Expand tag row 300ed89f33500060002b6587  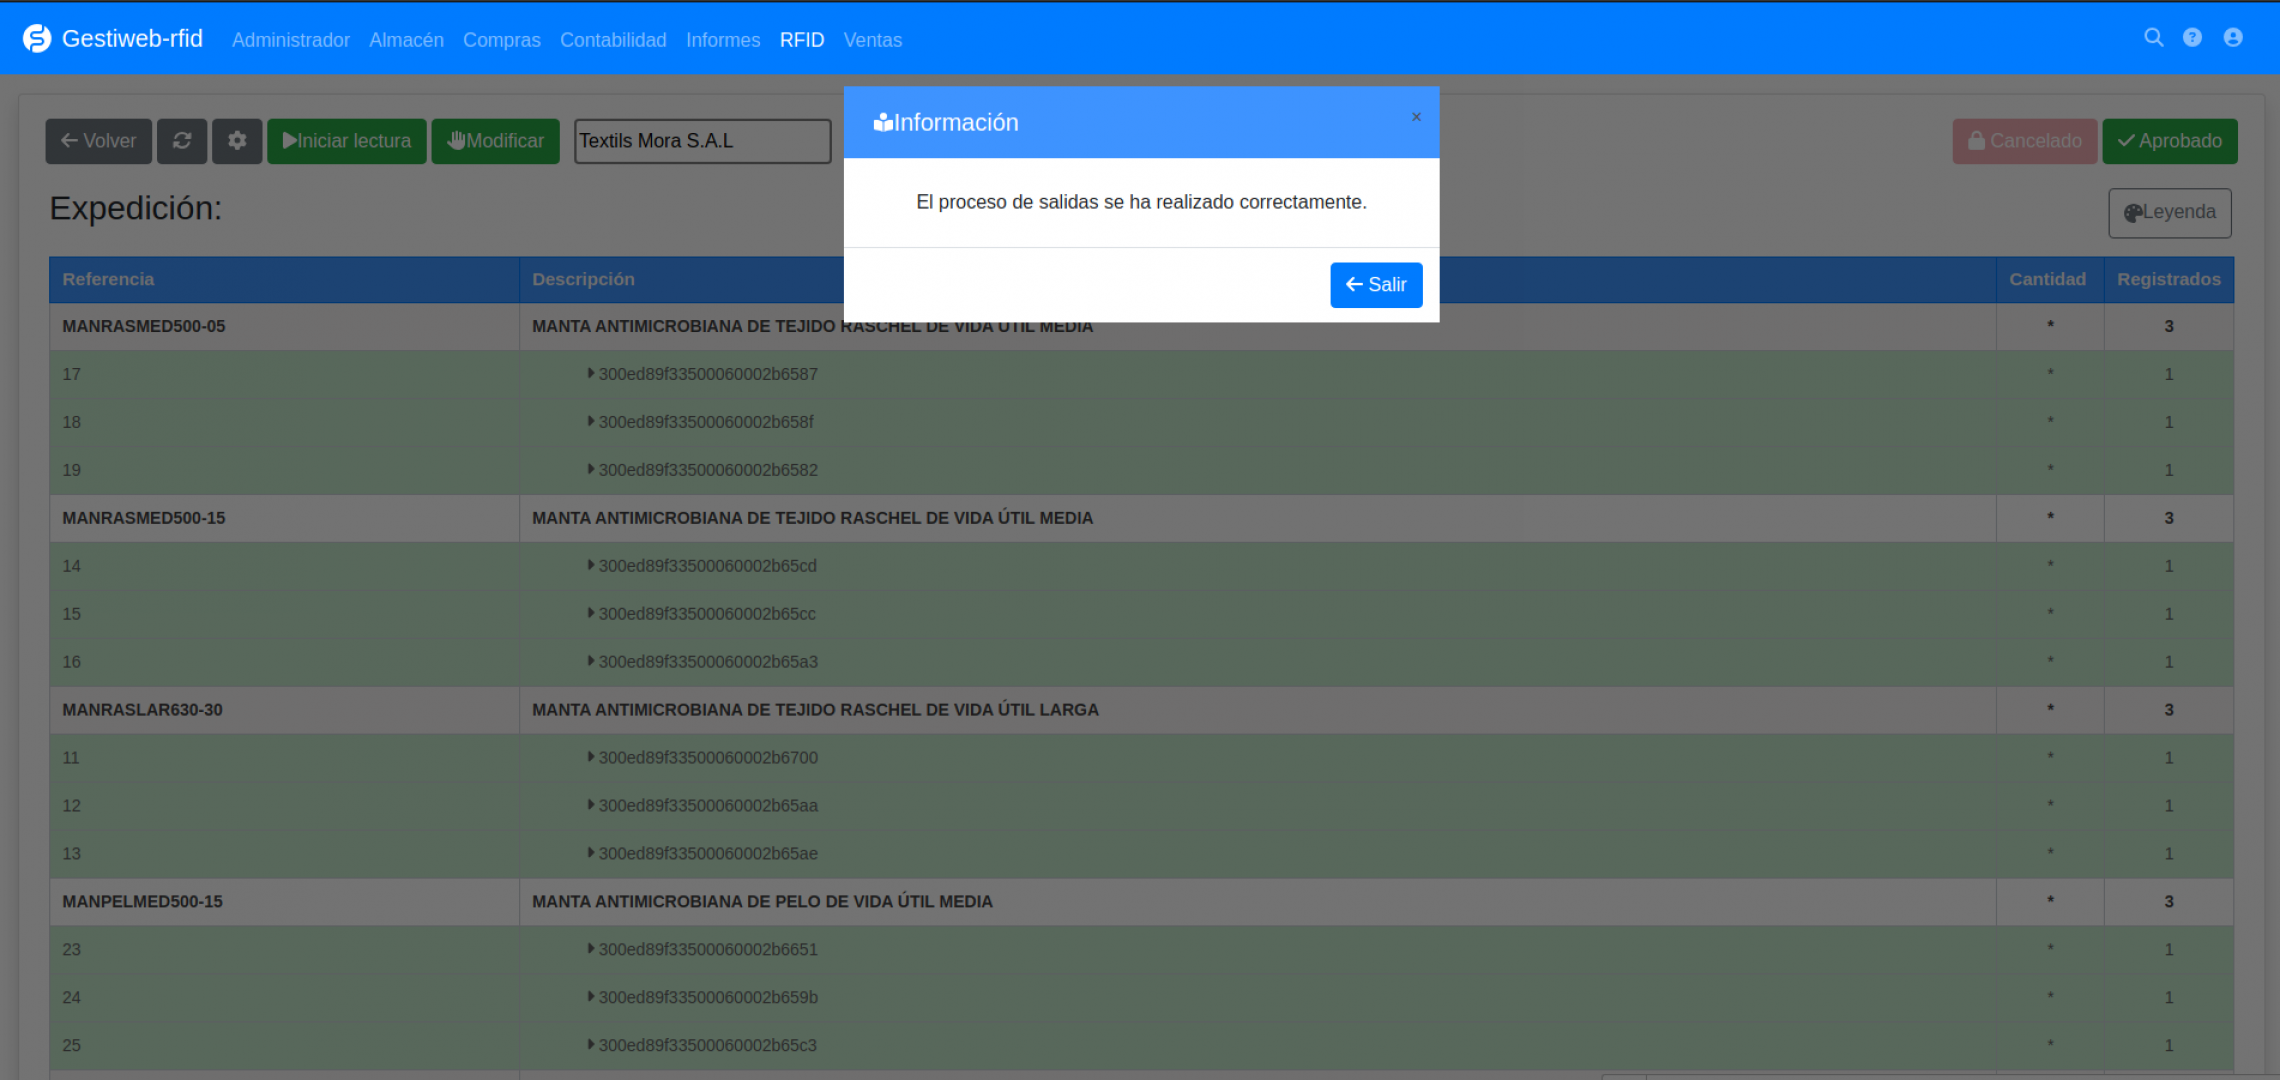(591, 374)
